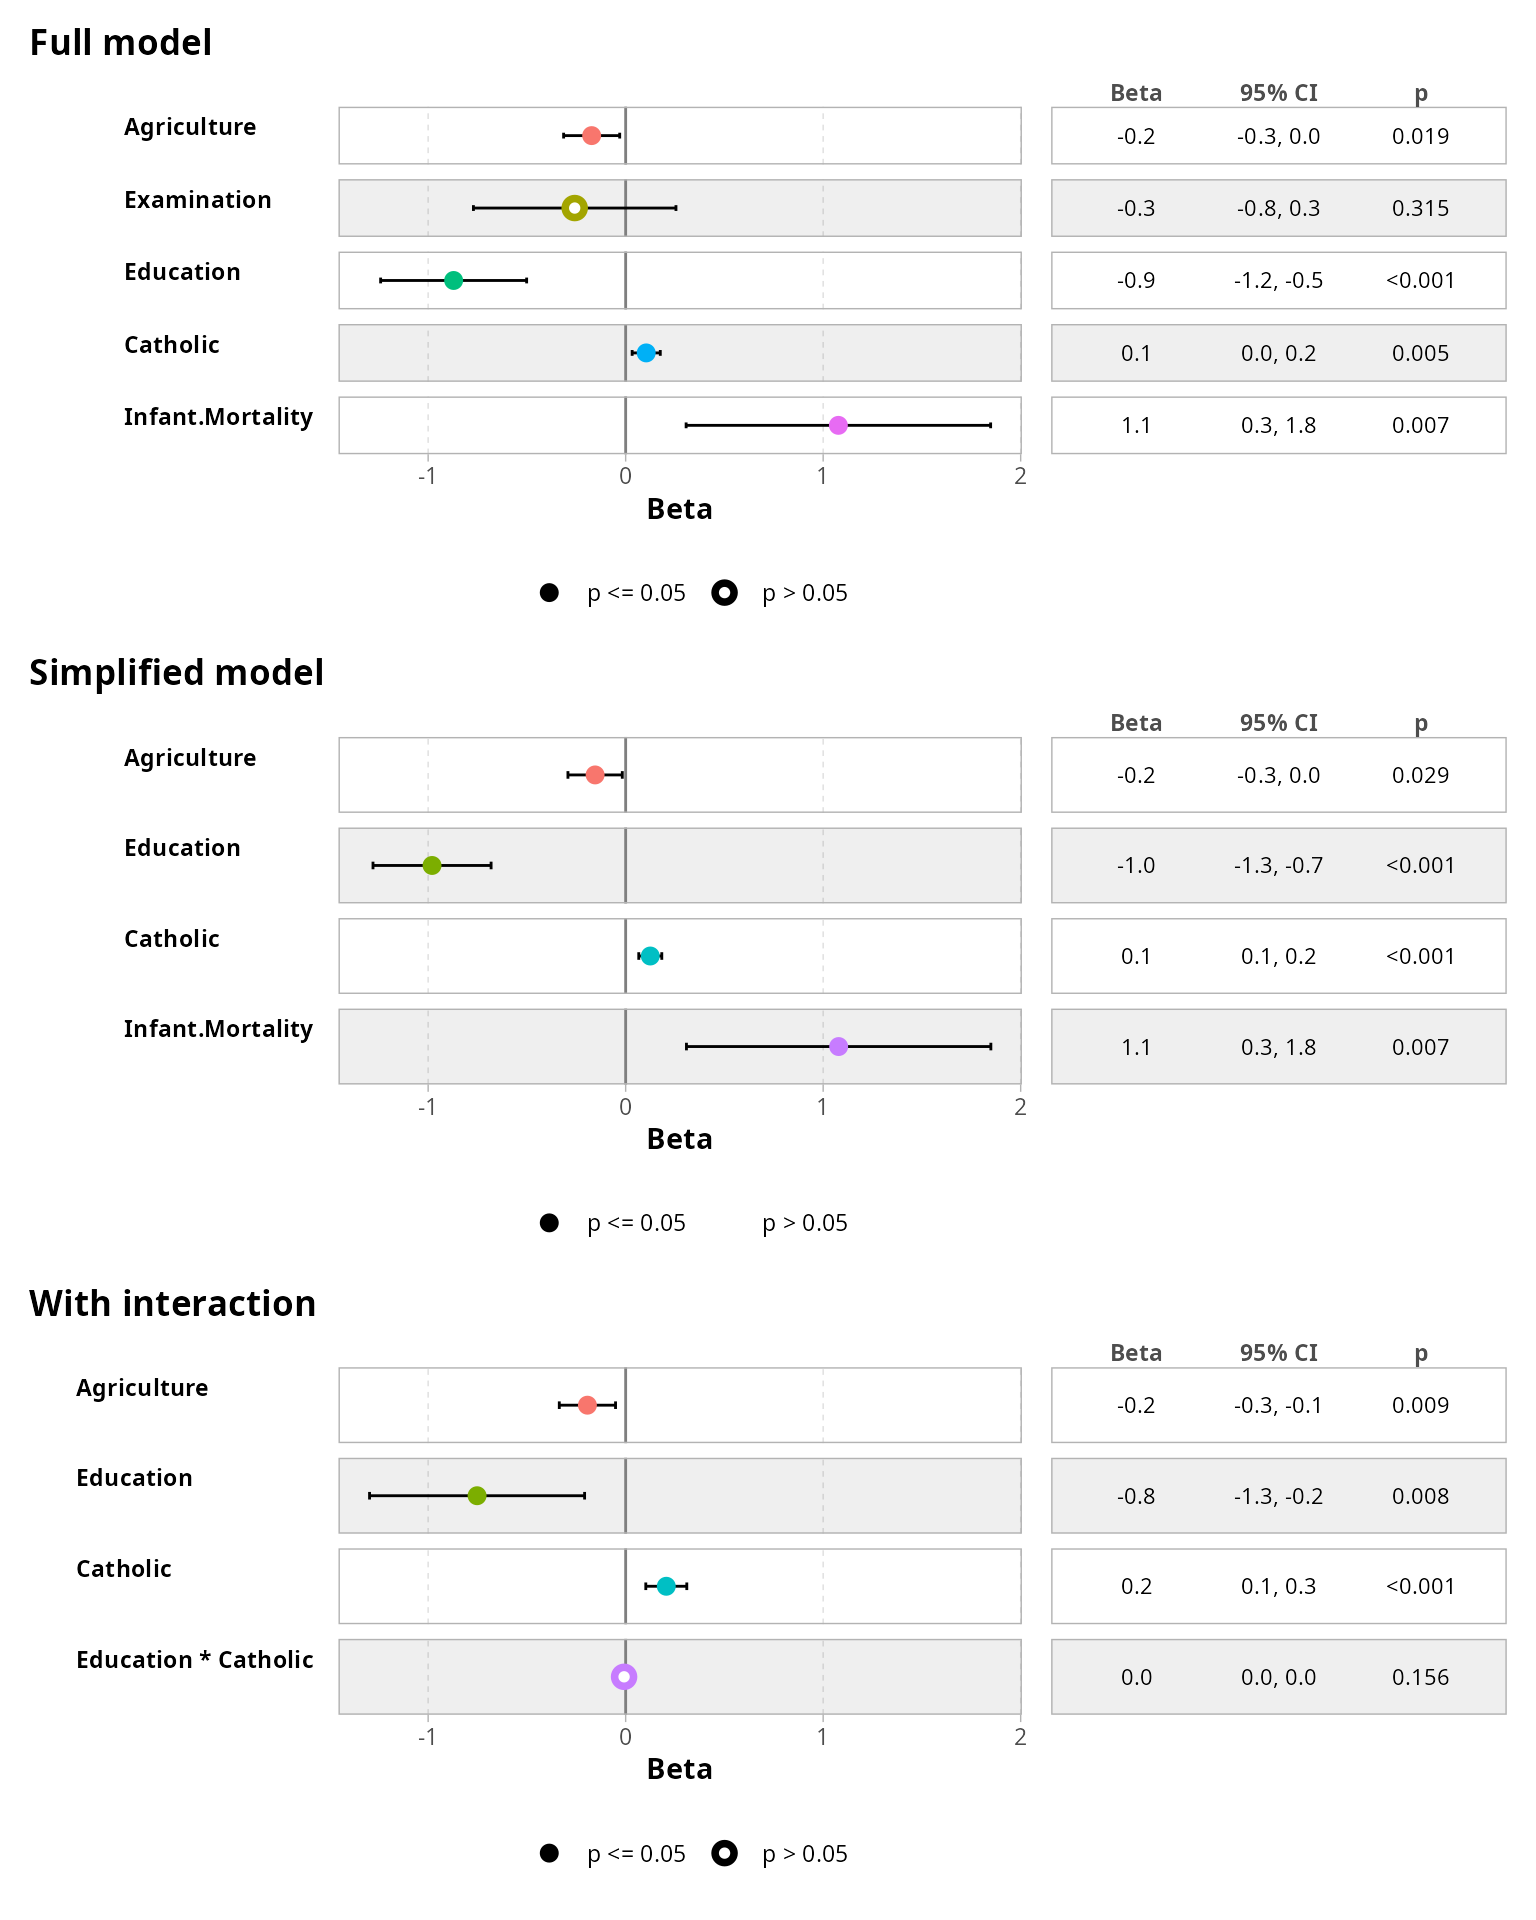Click the Infant.Mortality label in Simplified model
The height and width of the screenshot is (1920, 1536).
pos(218,1029)
